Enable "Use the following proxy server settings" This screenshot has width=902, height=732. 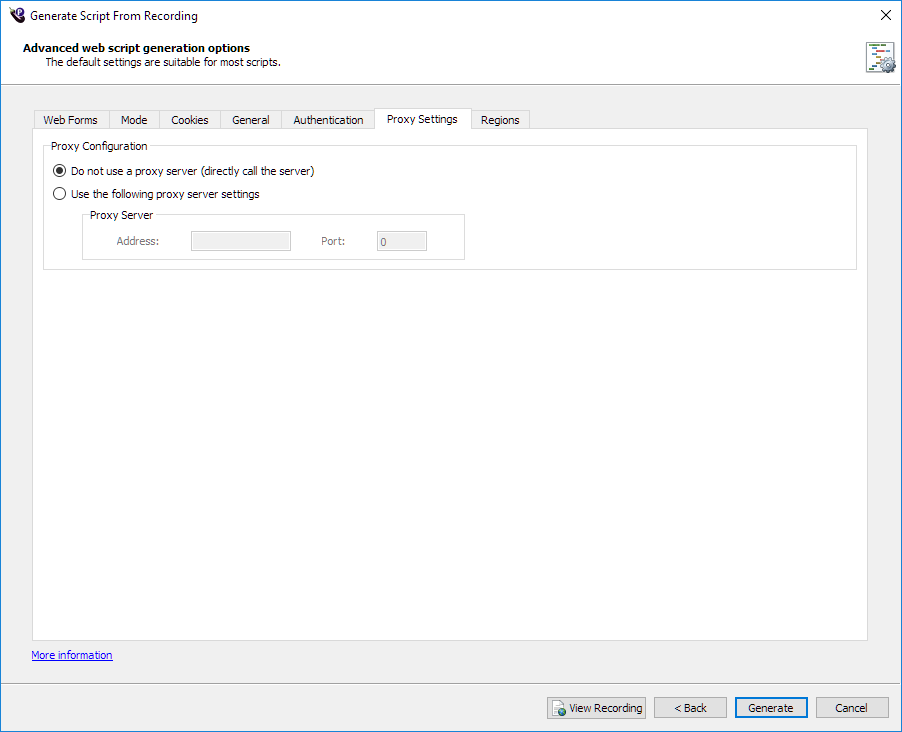point(60,194)
